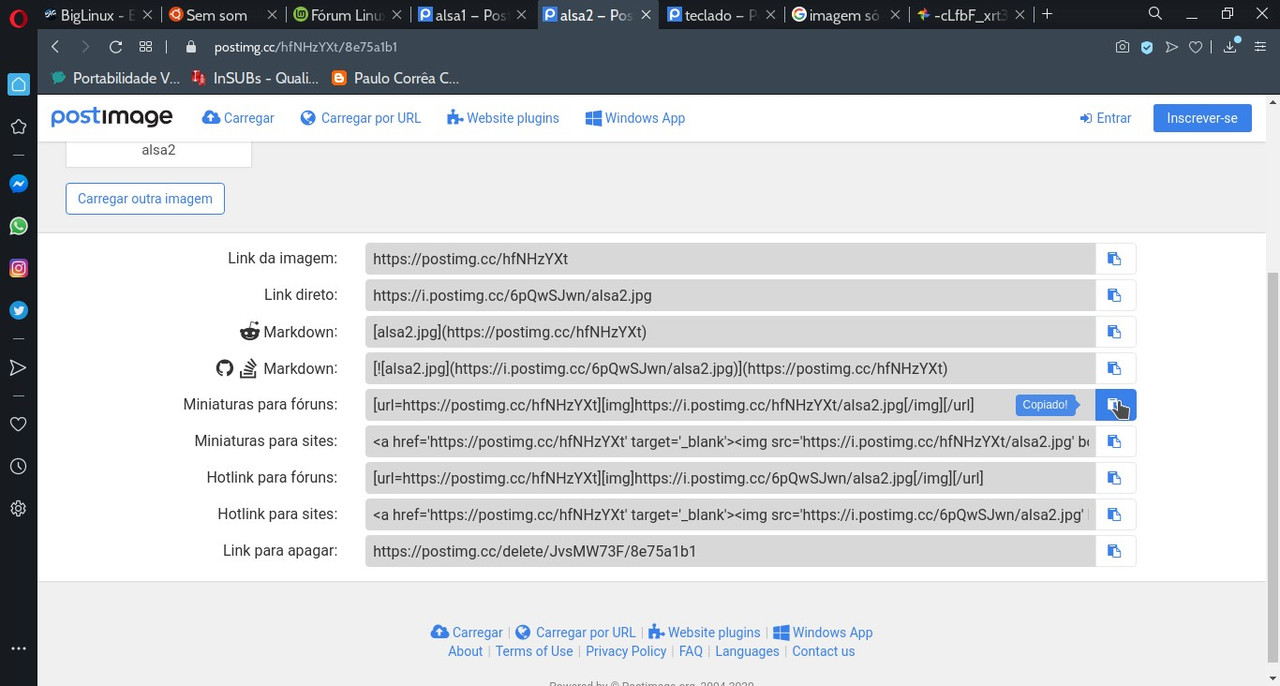Open the Terms of Use footer link

tap(534, 651)
